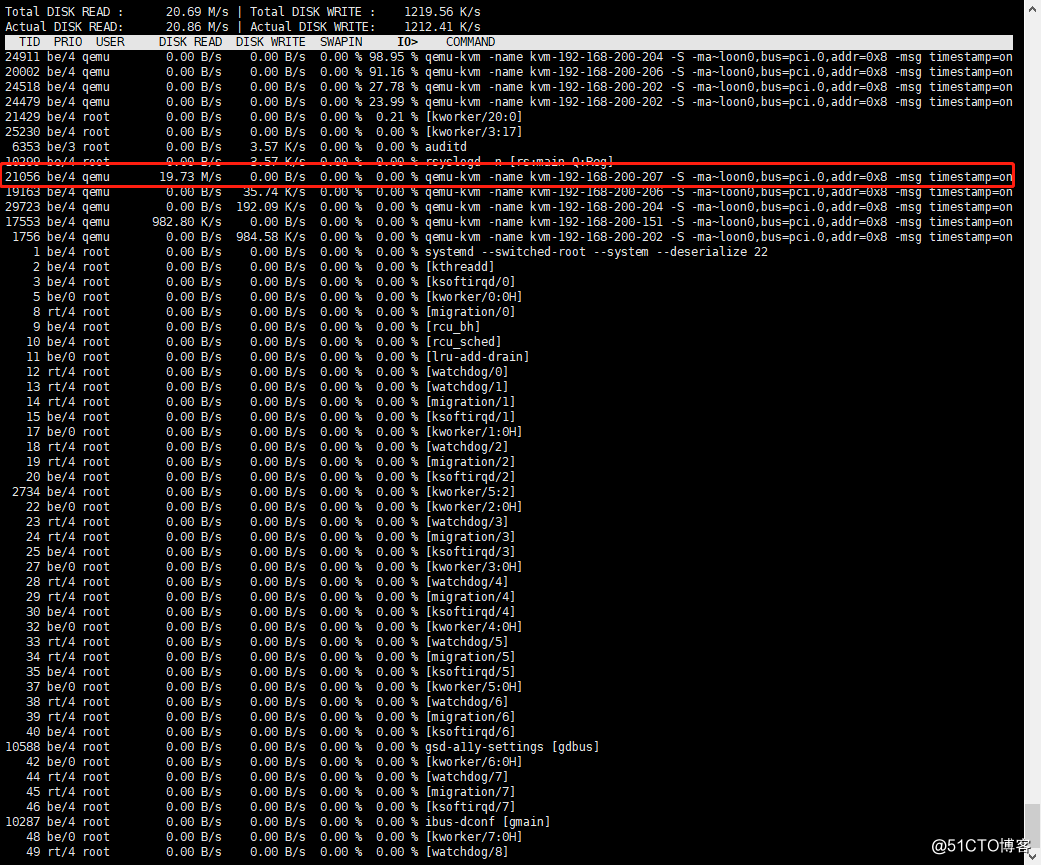Click the [migration/0] command
Image resolution: width=1041 pixels, height=865 pixels.
tap(471, 312)
